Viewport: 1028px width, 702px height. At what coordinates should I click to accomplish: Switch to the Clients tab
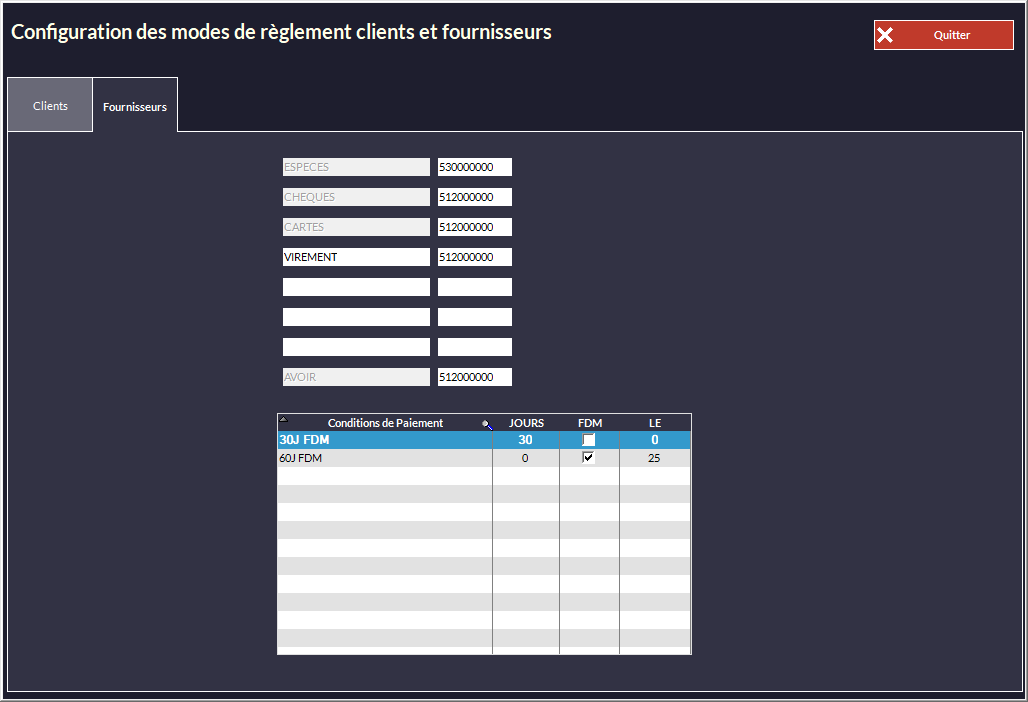[x=50, y=105]
